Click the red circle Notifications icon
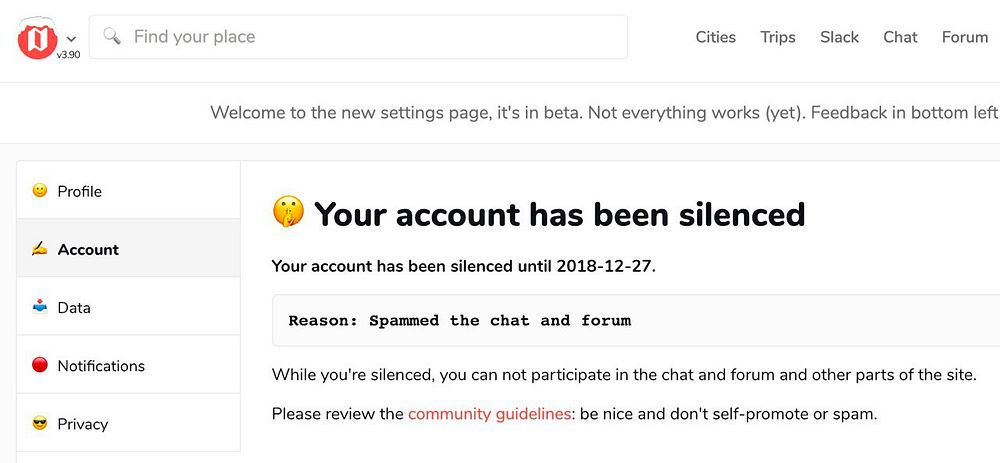Viewport: 1000px width, 463px height. pyautogui.click(x=40, y=365)
